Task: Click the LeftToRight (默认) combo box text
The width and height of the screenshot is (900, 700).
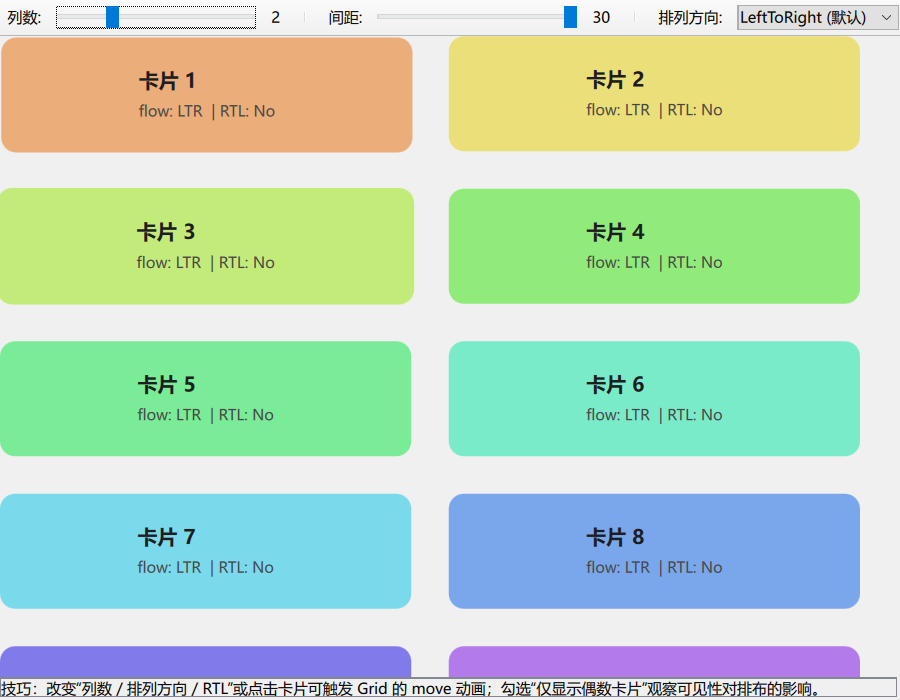Action: coord(800,17)
